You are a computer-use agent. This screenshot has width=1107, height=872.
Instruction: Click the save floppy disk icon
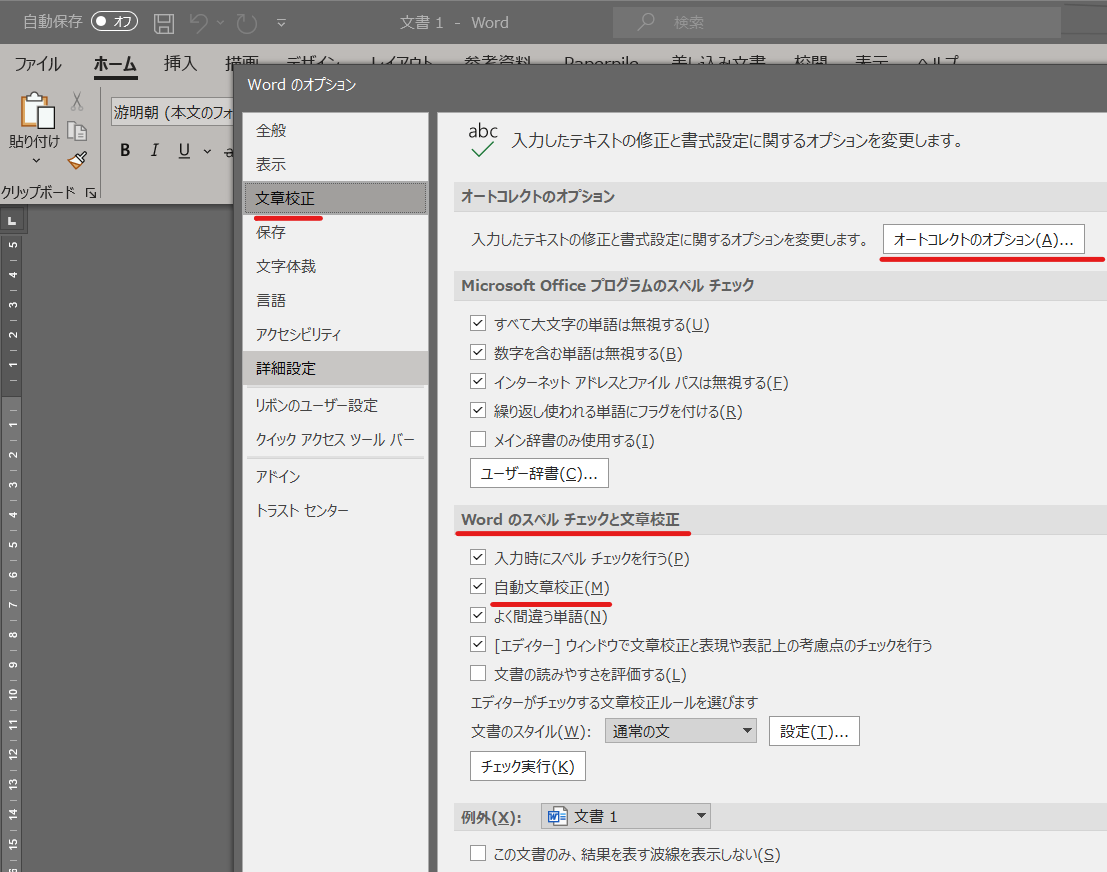[164, 23]
